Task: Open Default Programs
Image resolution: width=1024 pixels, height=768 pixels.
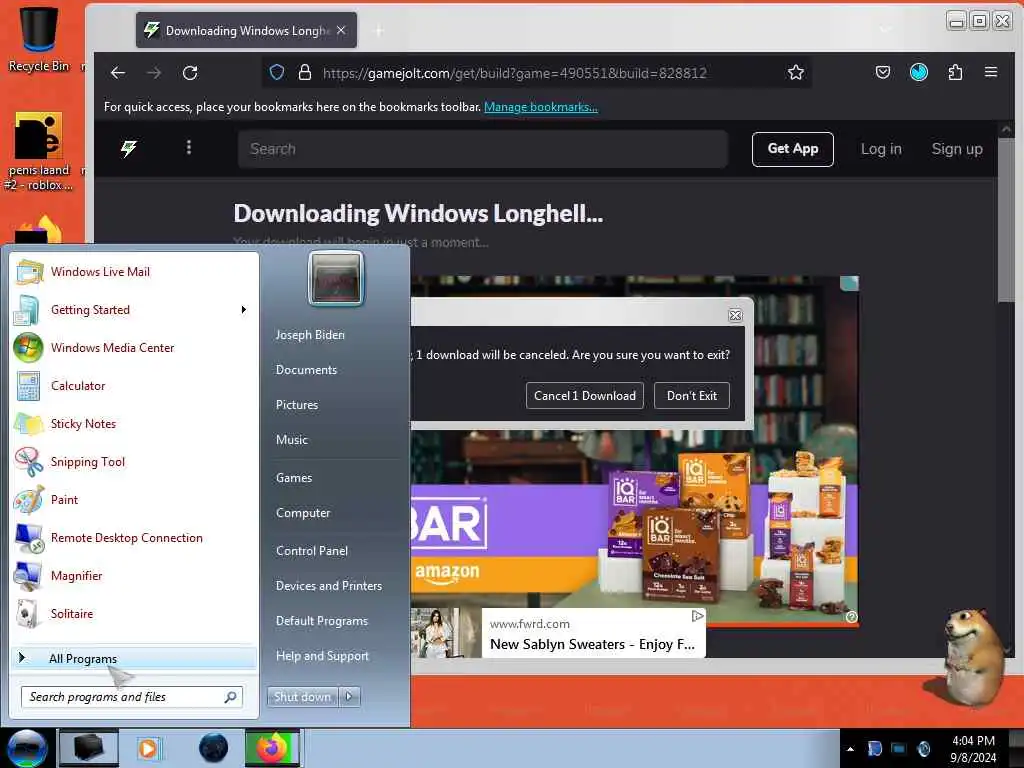Action: coord(322,620)
